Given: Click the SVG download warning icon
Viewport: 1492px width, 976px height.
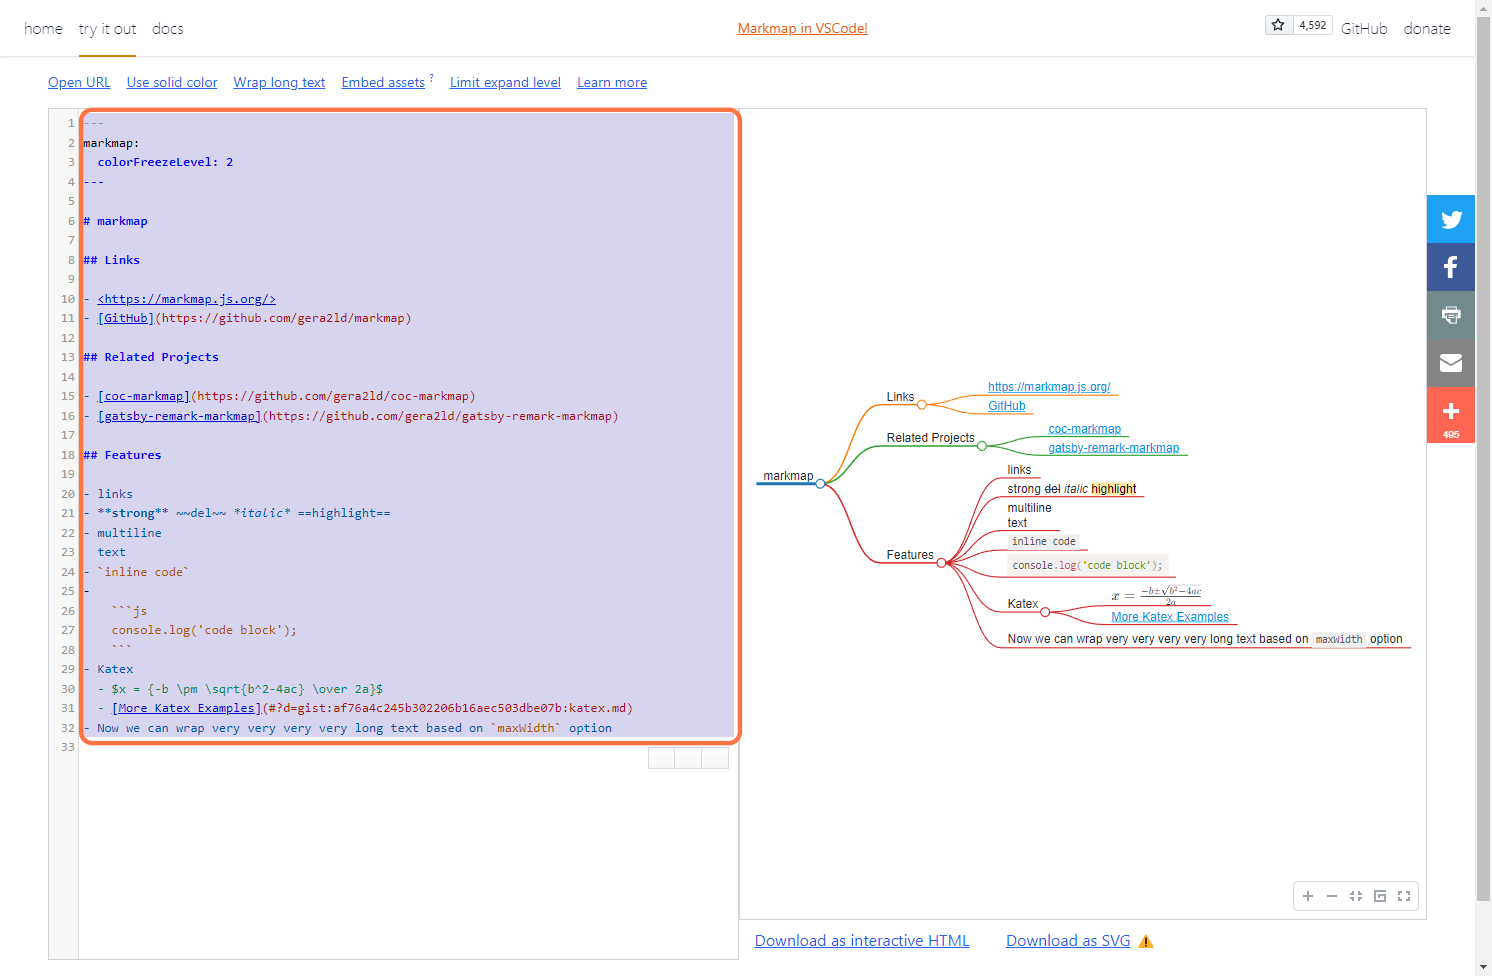Looking at the screenshot, I should tap(1146, 941).
